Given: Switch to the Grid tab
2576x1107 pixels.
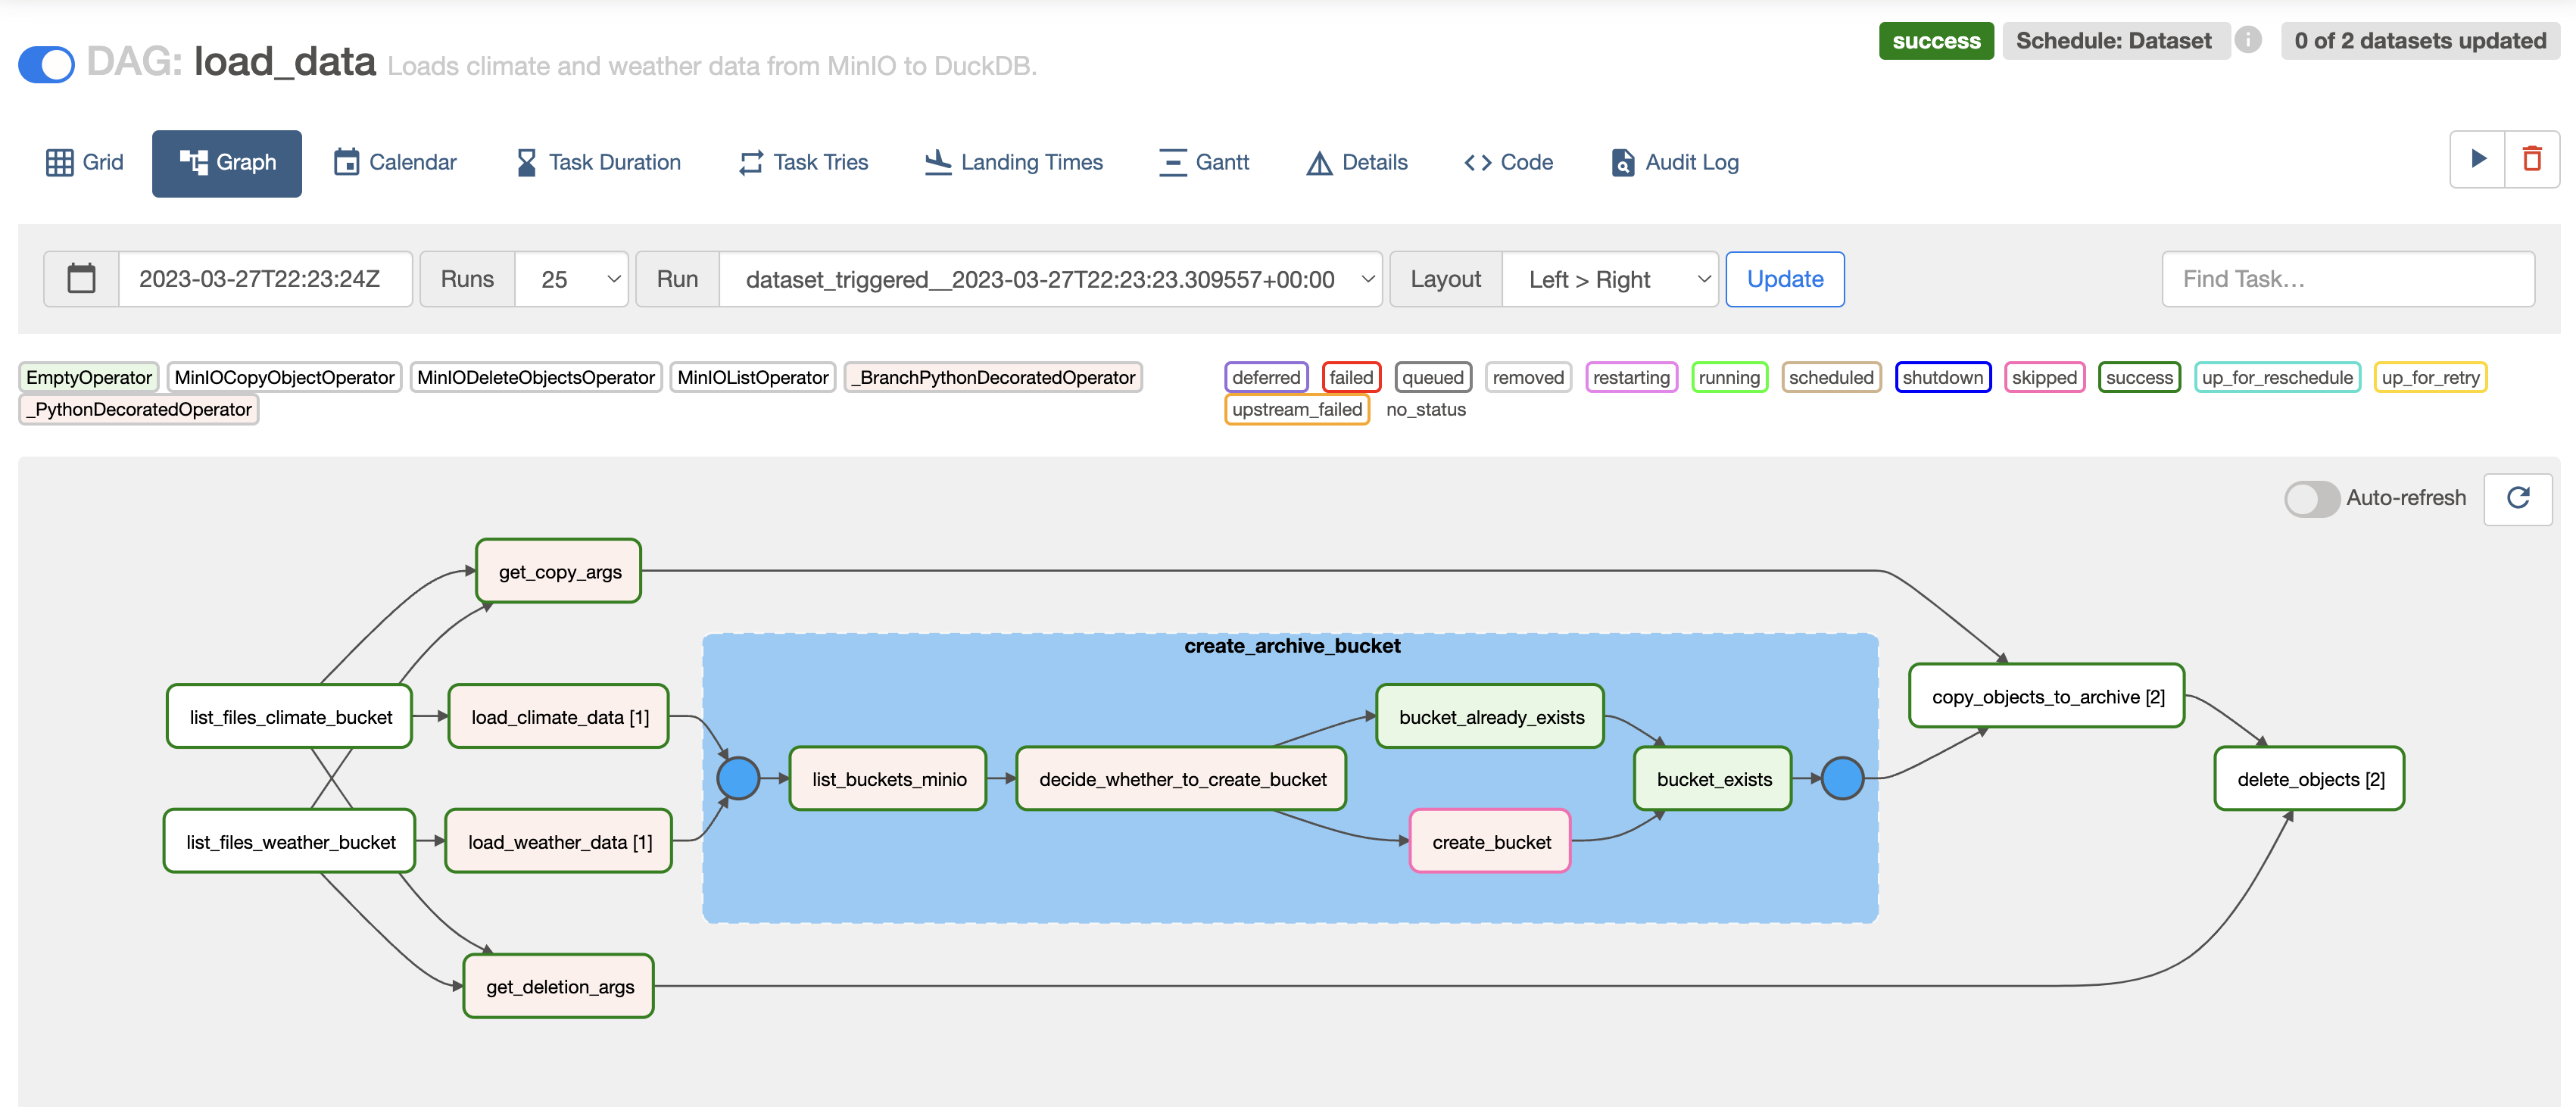Looking at the screenshot, I should click(85, 162).
